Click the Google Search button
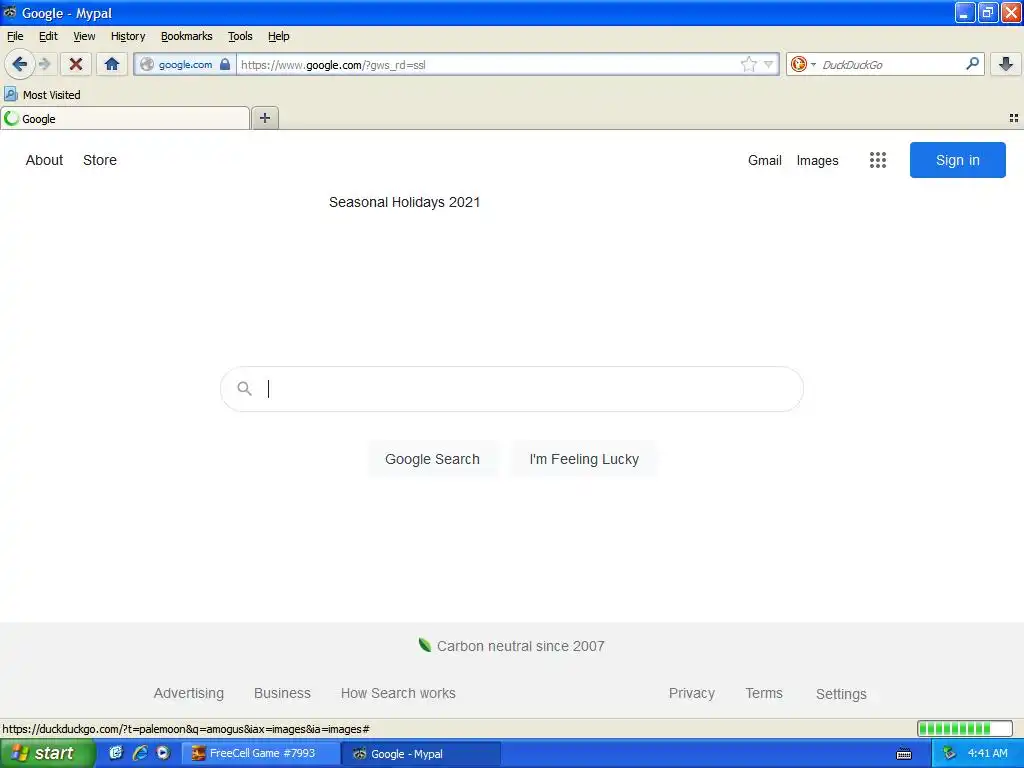 432,459
